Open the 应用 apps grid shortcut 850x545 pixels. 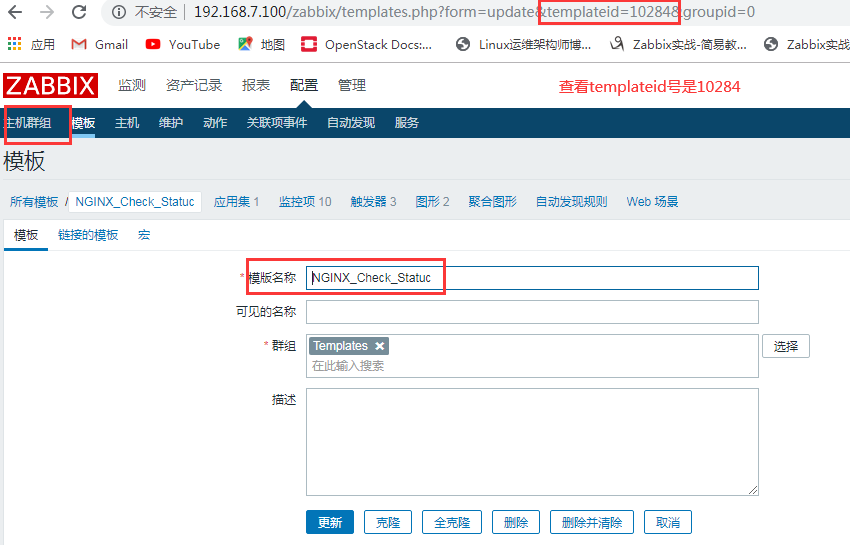31,44
